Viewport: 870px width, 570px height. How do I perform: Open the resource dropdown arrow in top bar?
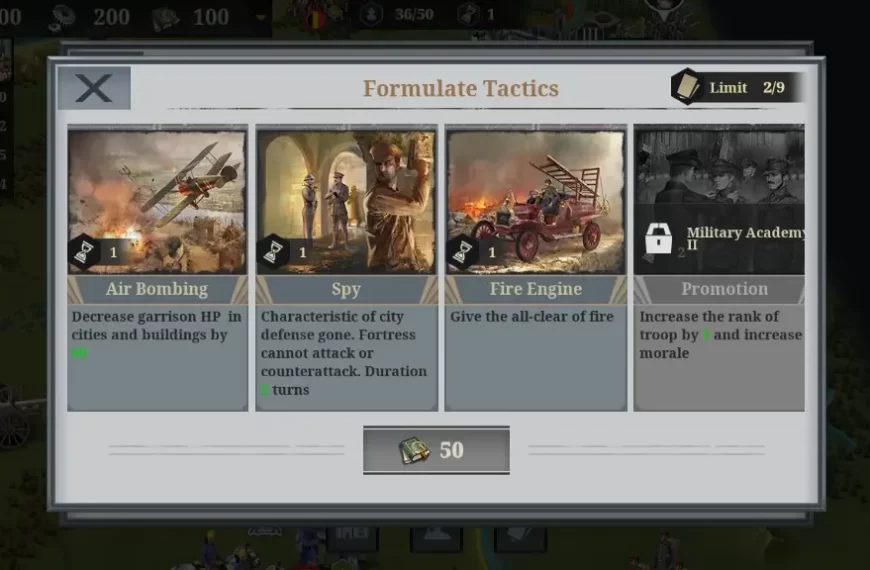coord(261,18)
